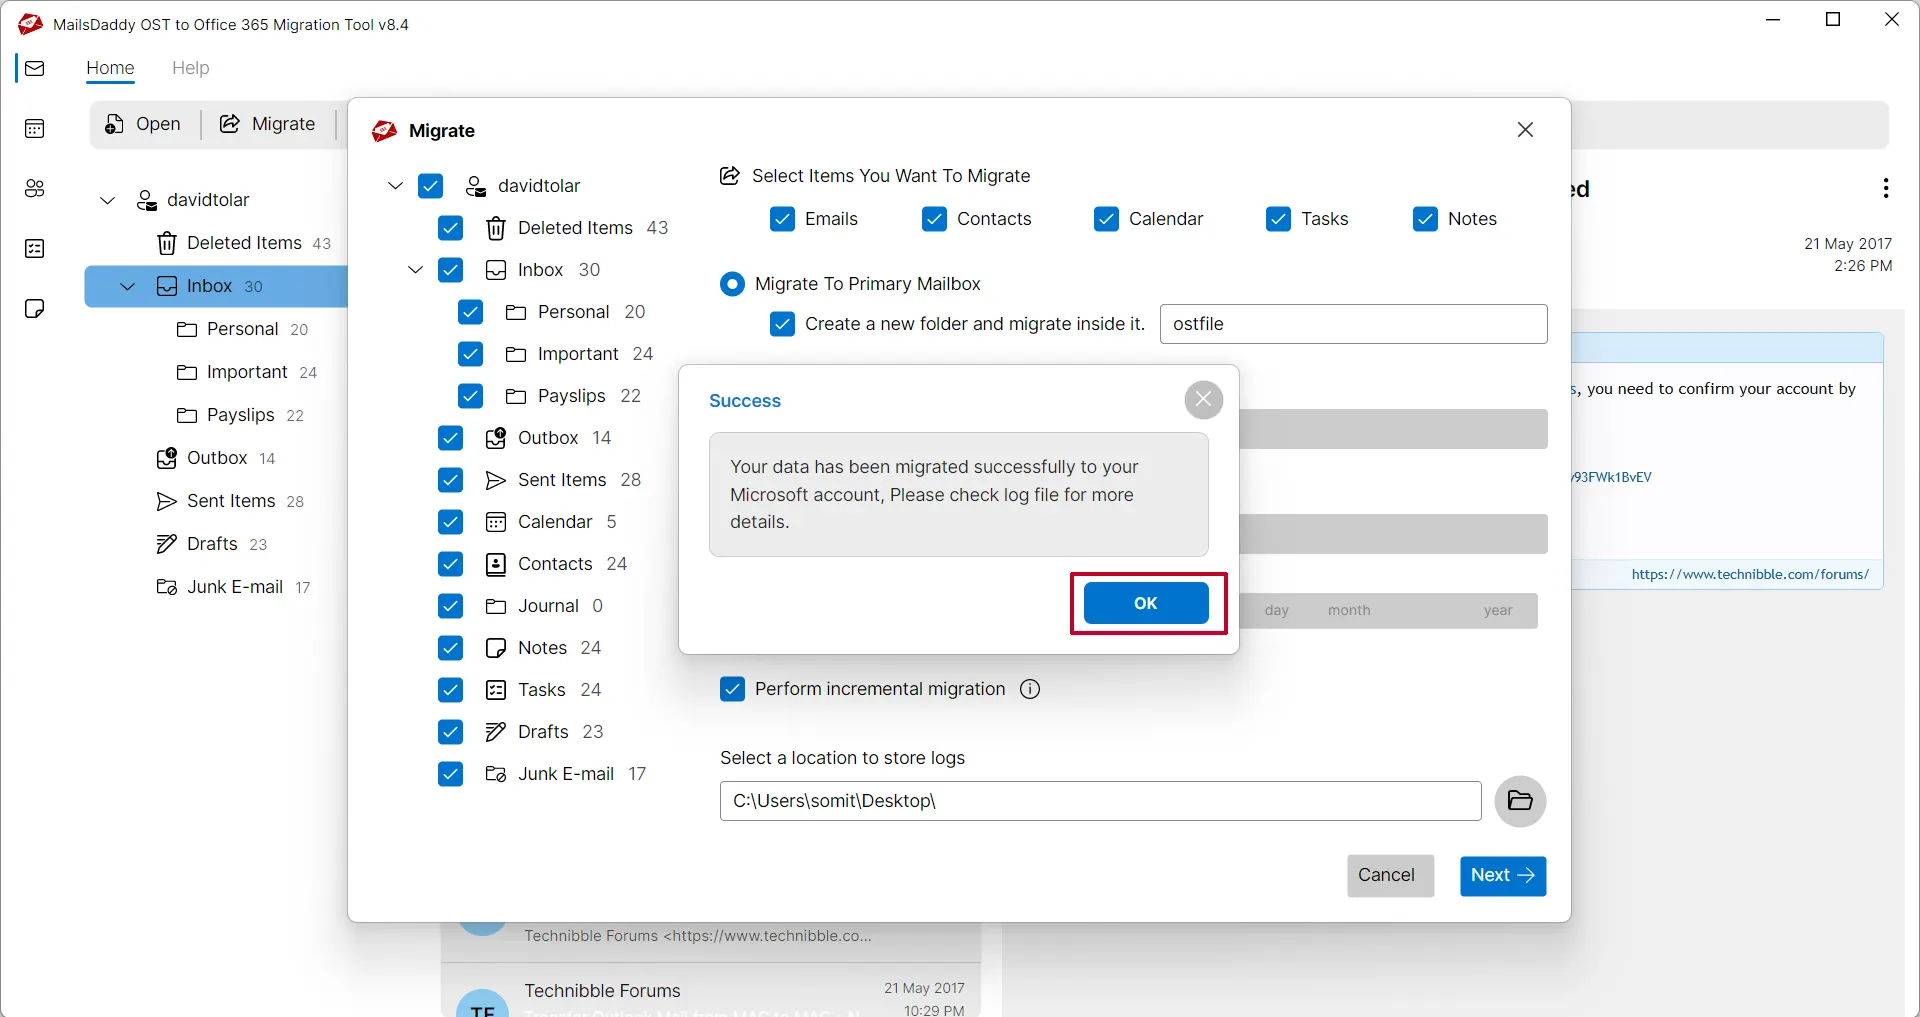Click the Next button
The image size is (1920, 1017).
click(x=1502, y=875)
